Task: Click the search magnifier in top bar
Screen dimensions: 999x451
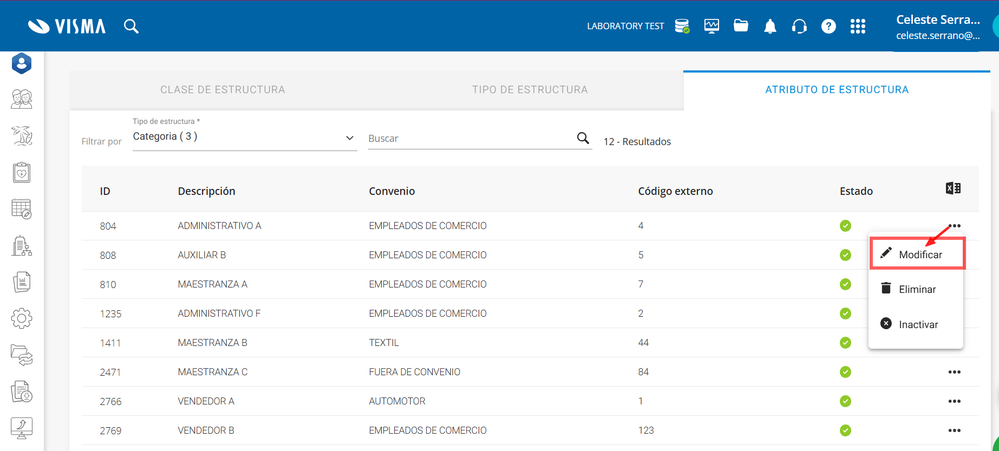Action: (131, 26)
